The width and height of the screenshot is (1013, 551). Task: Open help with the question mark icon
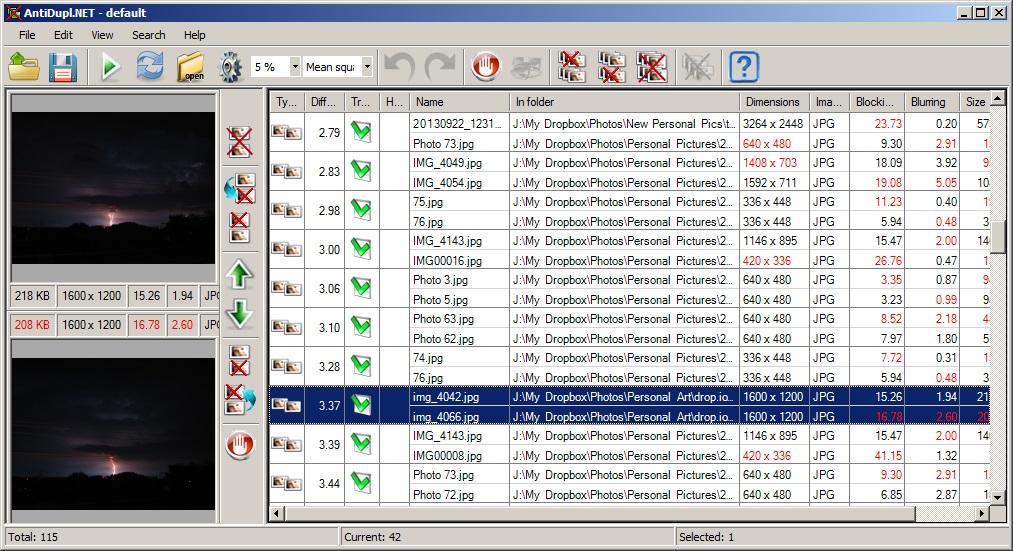[744, 67]
